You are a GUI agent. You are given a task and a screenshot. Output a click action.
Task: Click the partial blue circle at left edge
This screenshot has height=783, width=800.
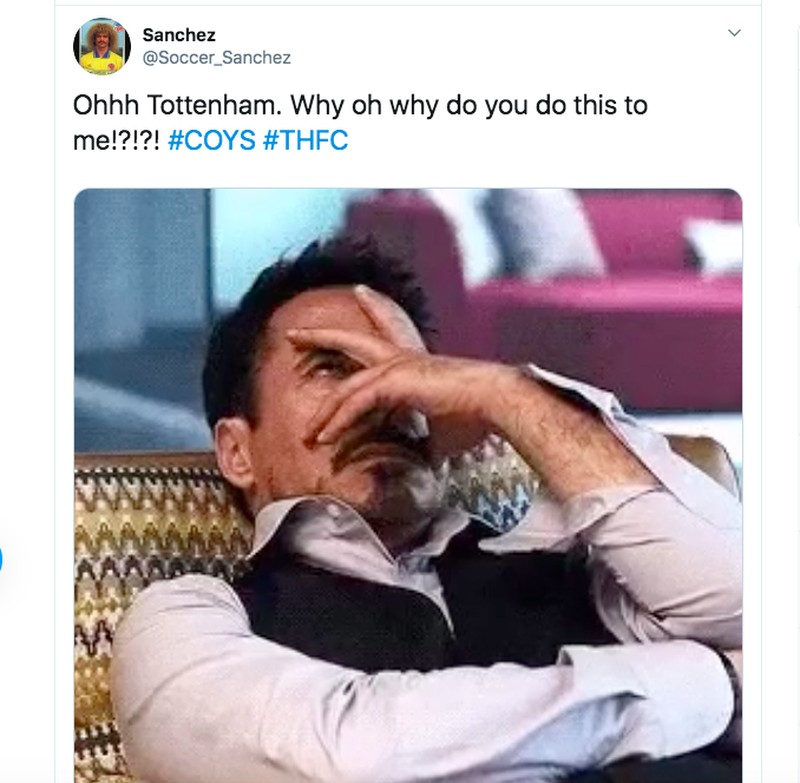(x=2, y=560)
